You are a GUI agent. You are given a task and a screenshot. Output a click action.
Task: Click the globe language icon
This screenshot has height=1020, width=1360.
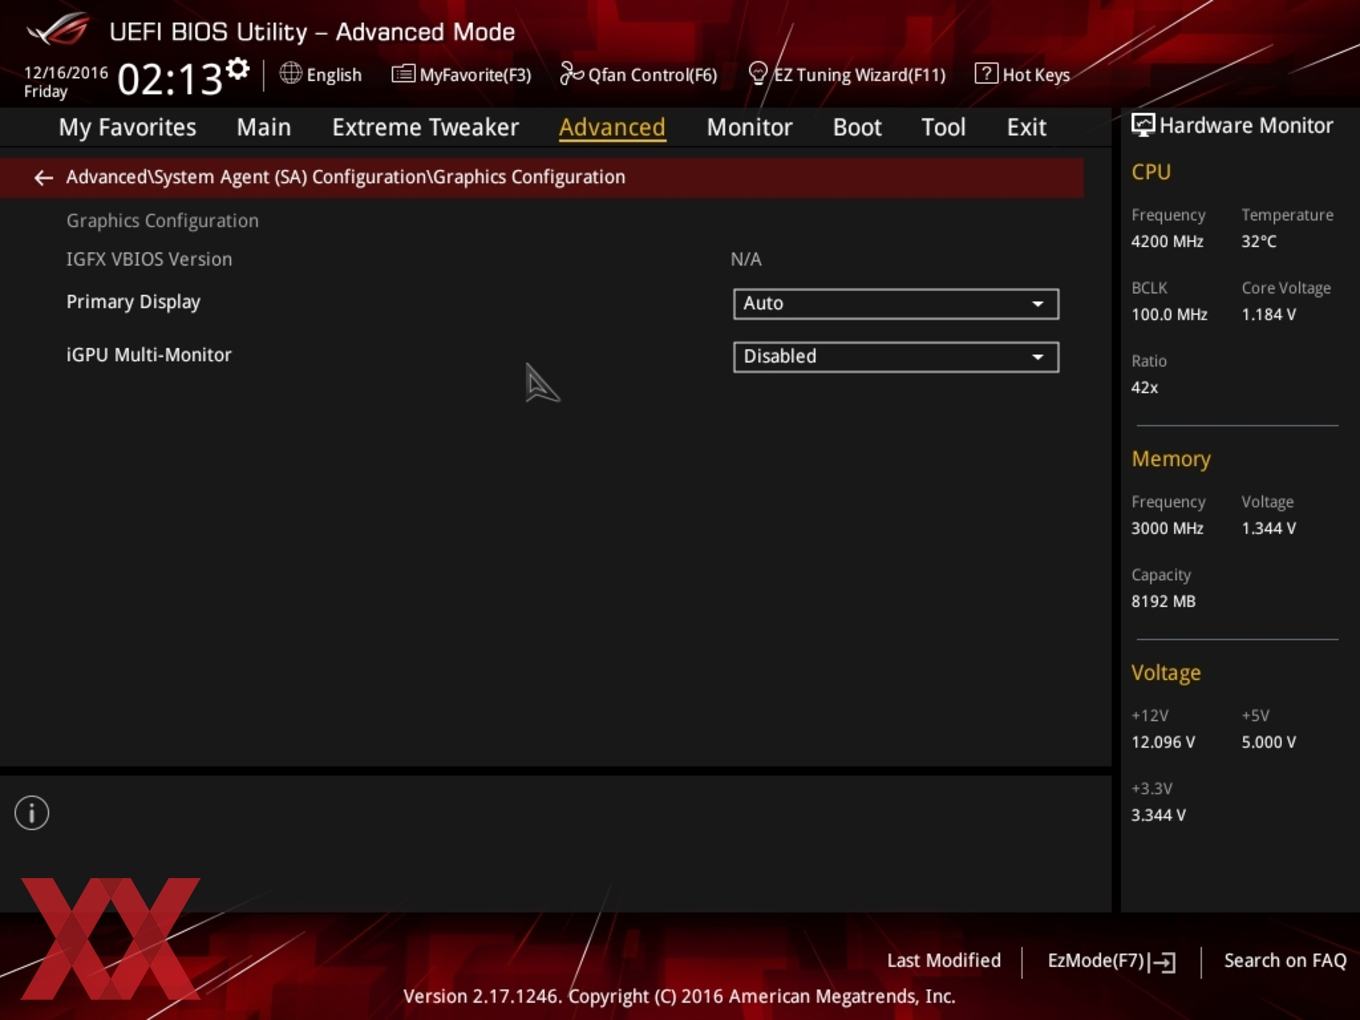click(x=290, y=73)
